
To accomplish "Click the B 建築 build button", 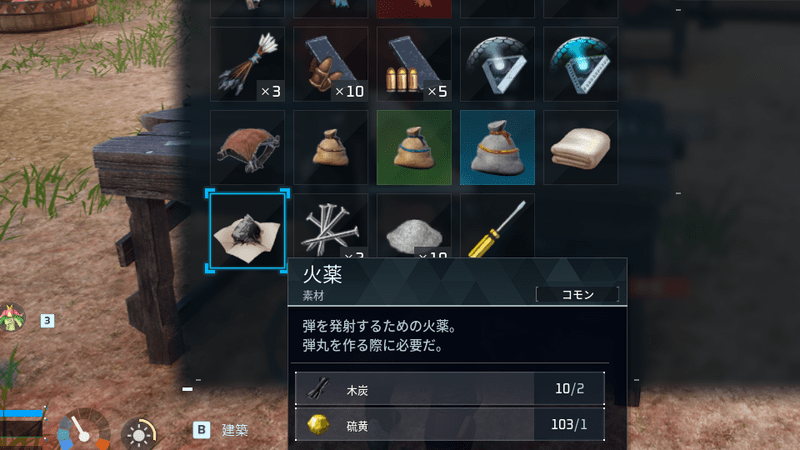I will [x=220, y=430].
